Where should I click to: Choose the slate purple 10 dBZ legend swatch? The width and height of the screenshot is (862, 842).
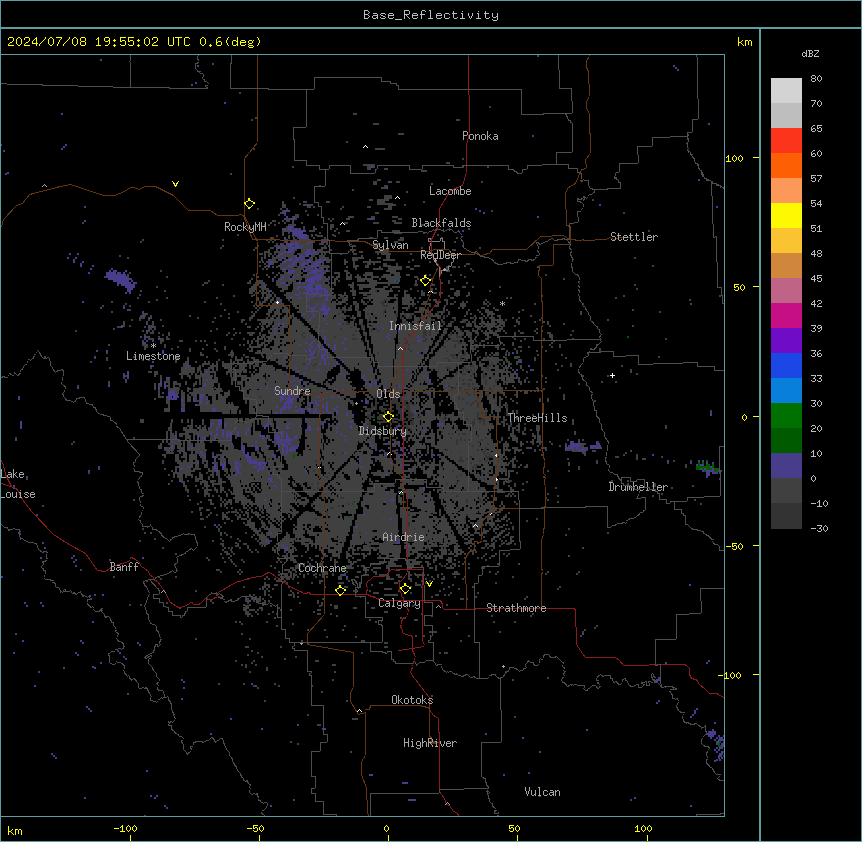pyautogui.click(x=786, y=466)
